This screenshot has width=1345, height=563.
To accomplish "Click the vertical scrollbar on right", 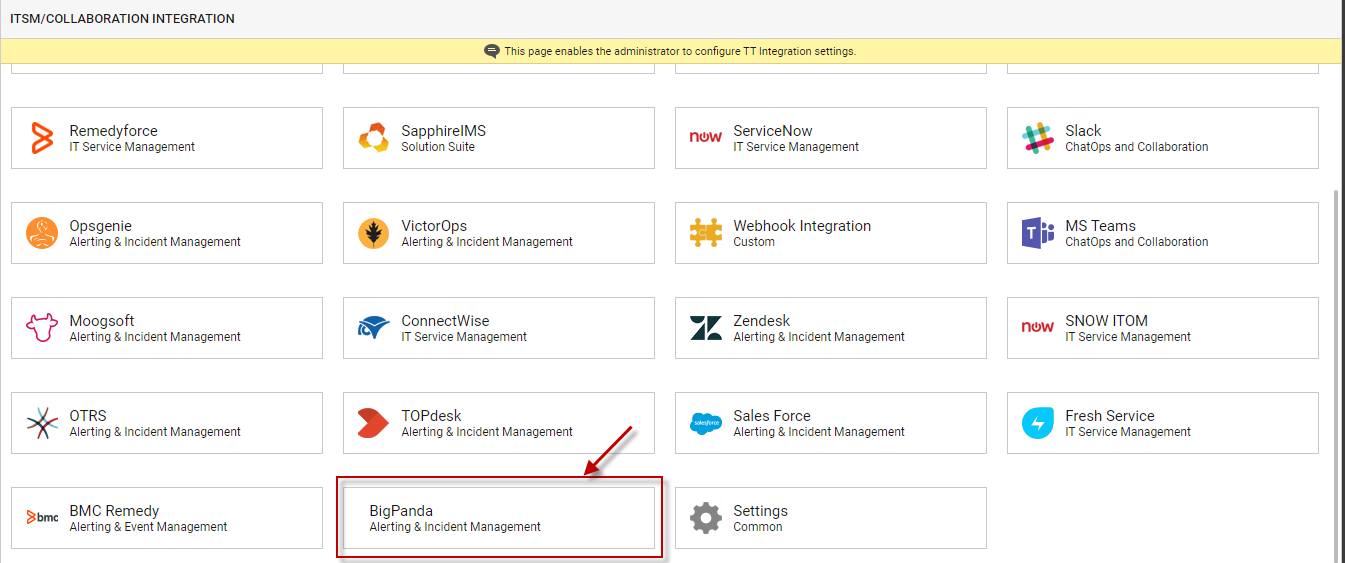I will 1339,375.
